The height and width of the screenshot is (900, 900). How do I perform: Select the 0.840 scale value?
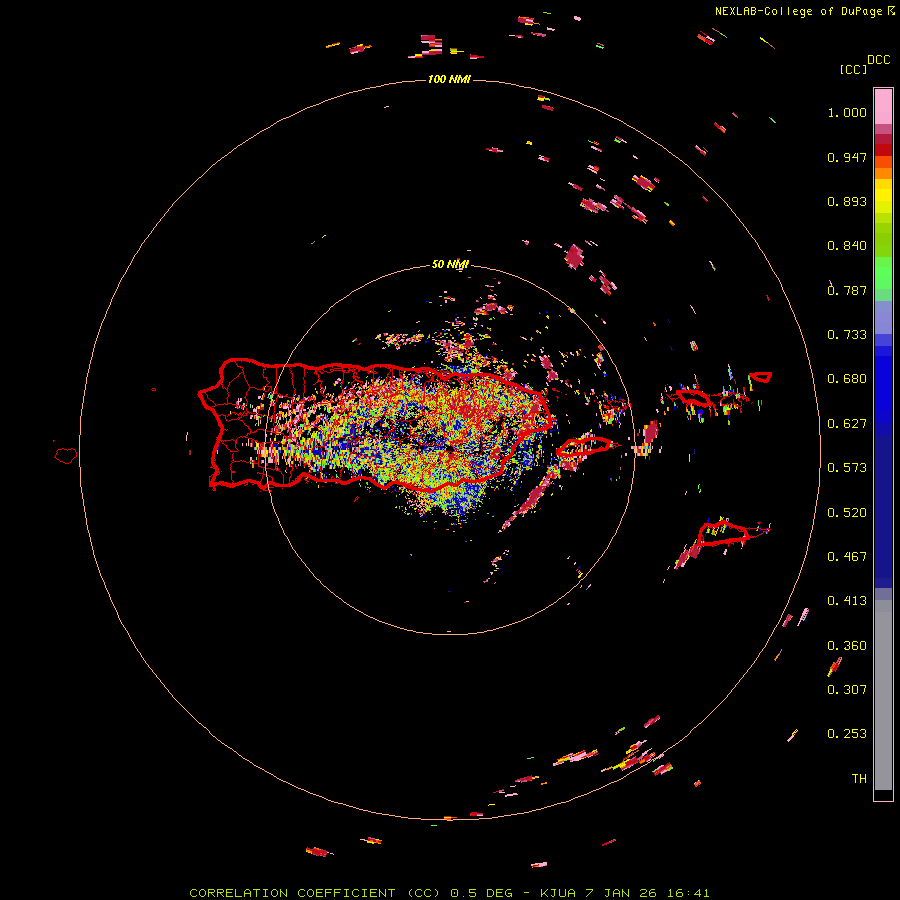847,246
